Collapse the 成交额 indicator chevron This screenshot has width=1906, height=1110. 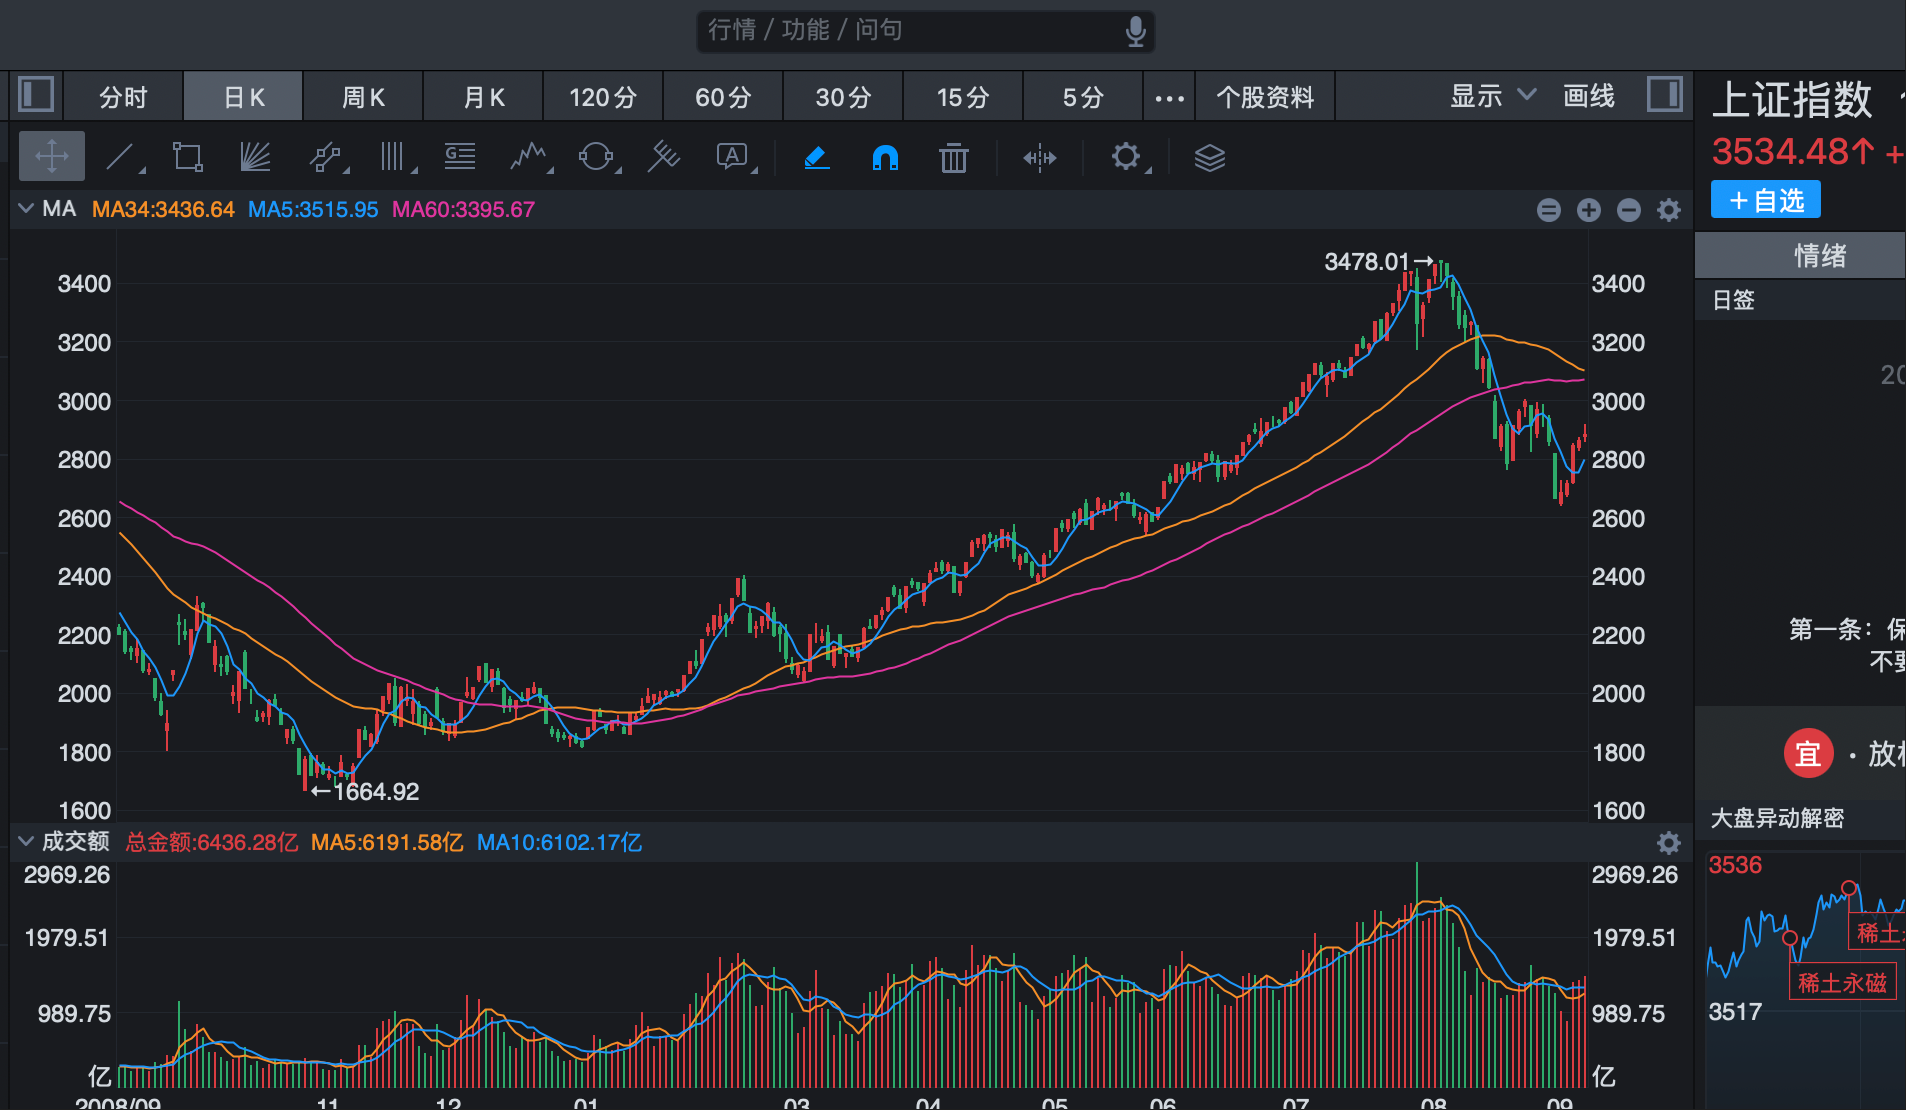tap(26, 841)
